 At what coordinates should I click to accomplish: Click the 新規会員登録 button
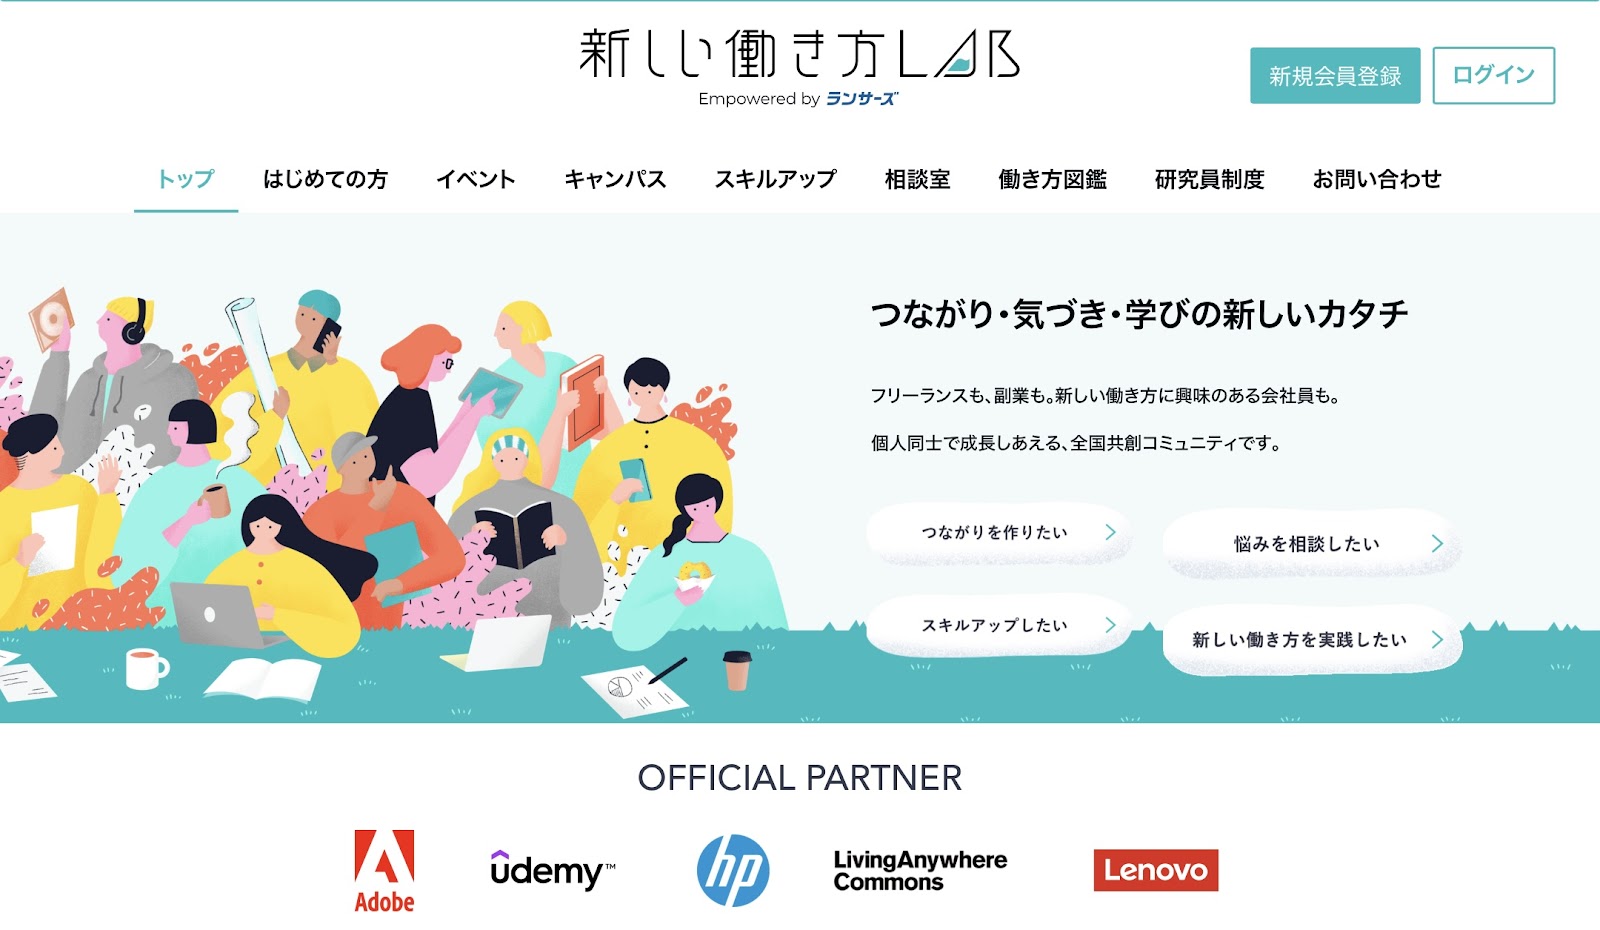[x=1335, y=75]
